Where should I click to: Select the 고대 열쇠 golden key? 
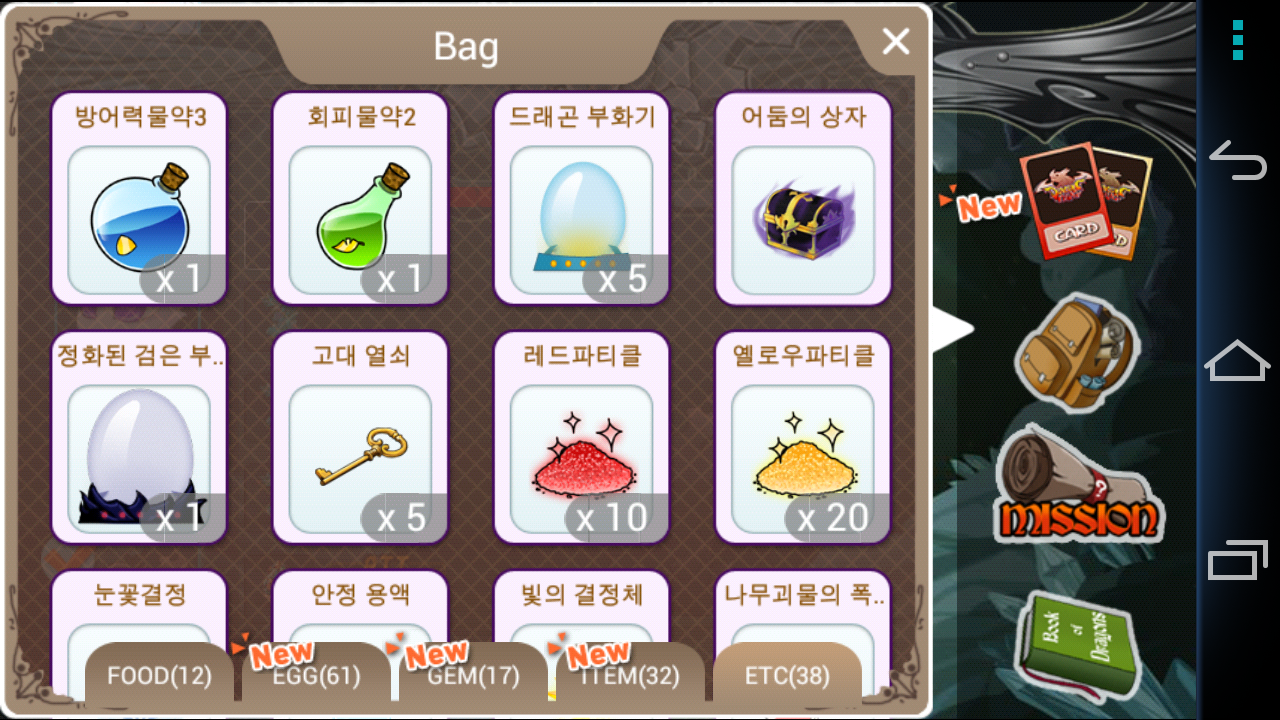360,438
